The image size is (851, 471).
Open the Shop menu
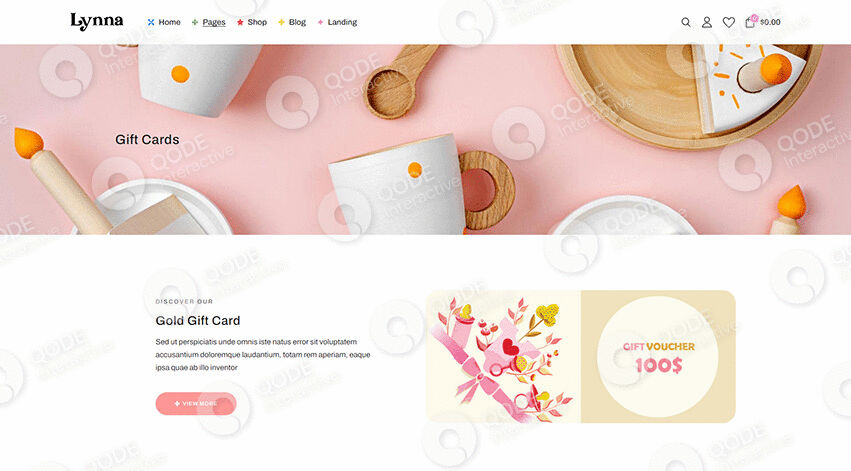(x=257, y=22)
